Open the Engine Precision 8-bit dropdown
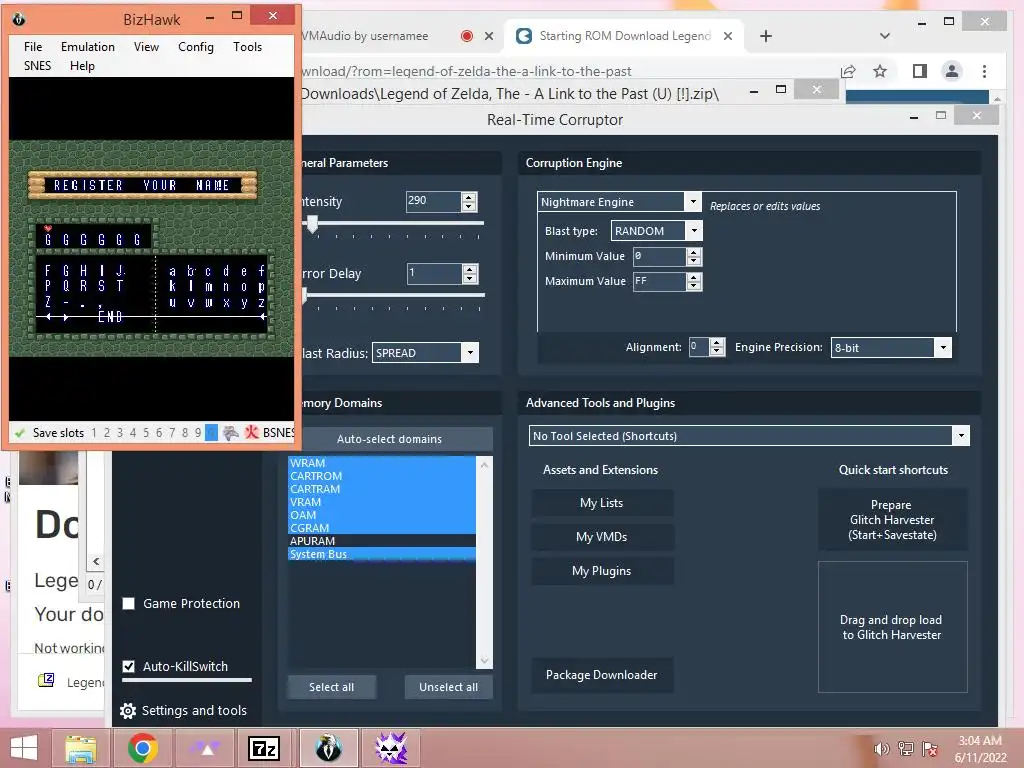1024x768 pixels. click(943, 347)
